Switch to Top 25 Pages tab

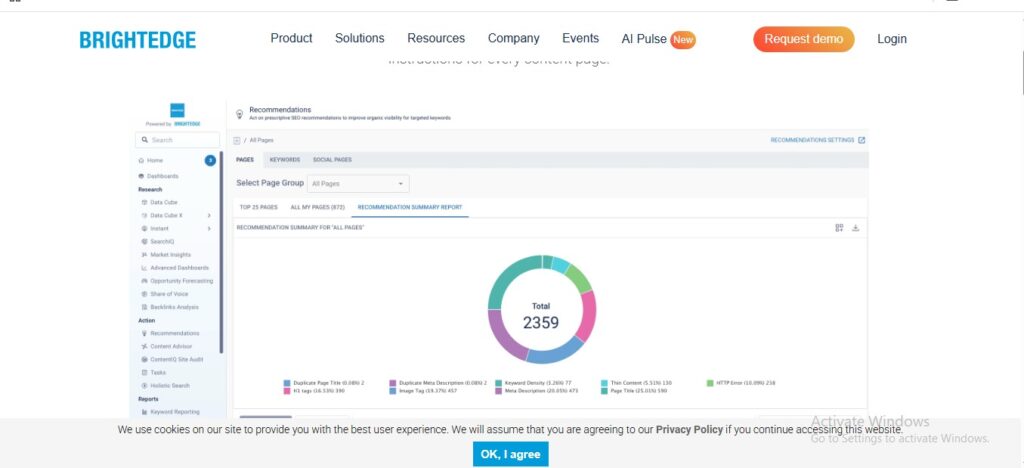point(259,207)
